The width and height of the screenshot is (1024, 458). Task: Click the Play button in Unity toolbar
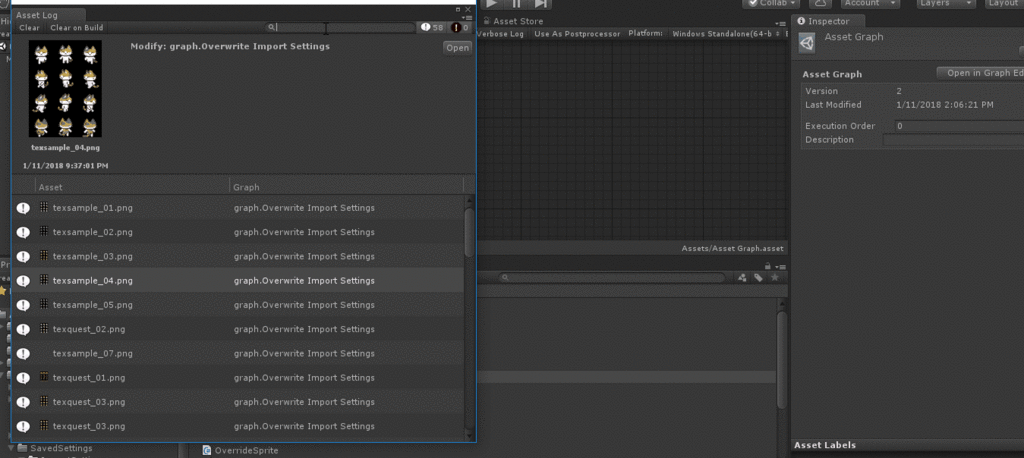[493, 4]
